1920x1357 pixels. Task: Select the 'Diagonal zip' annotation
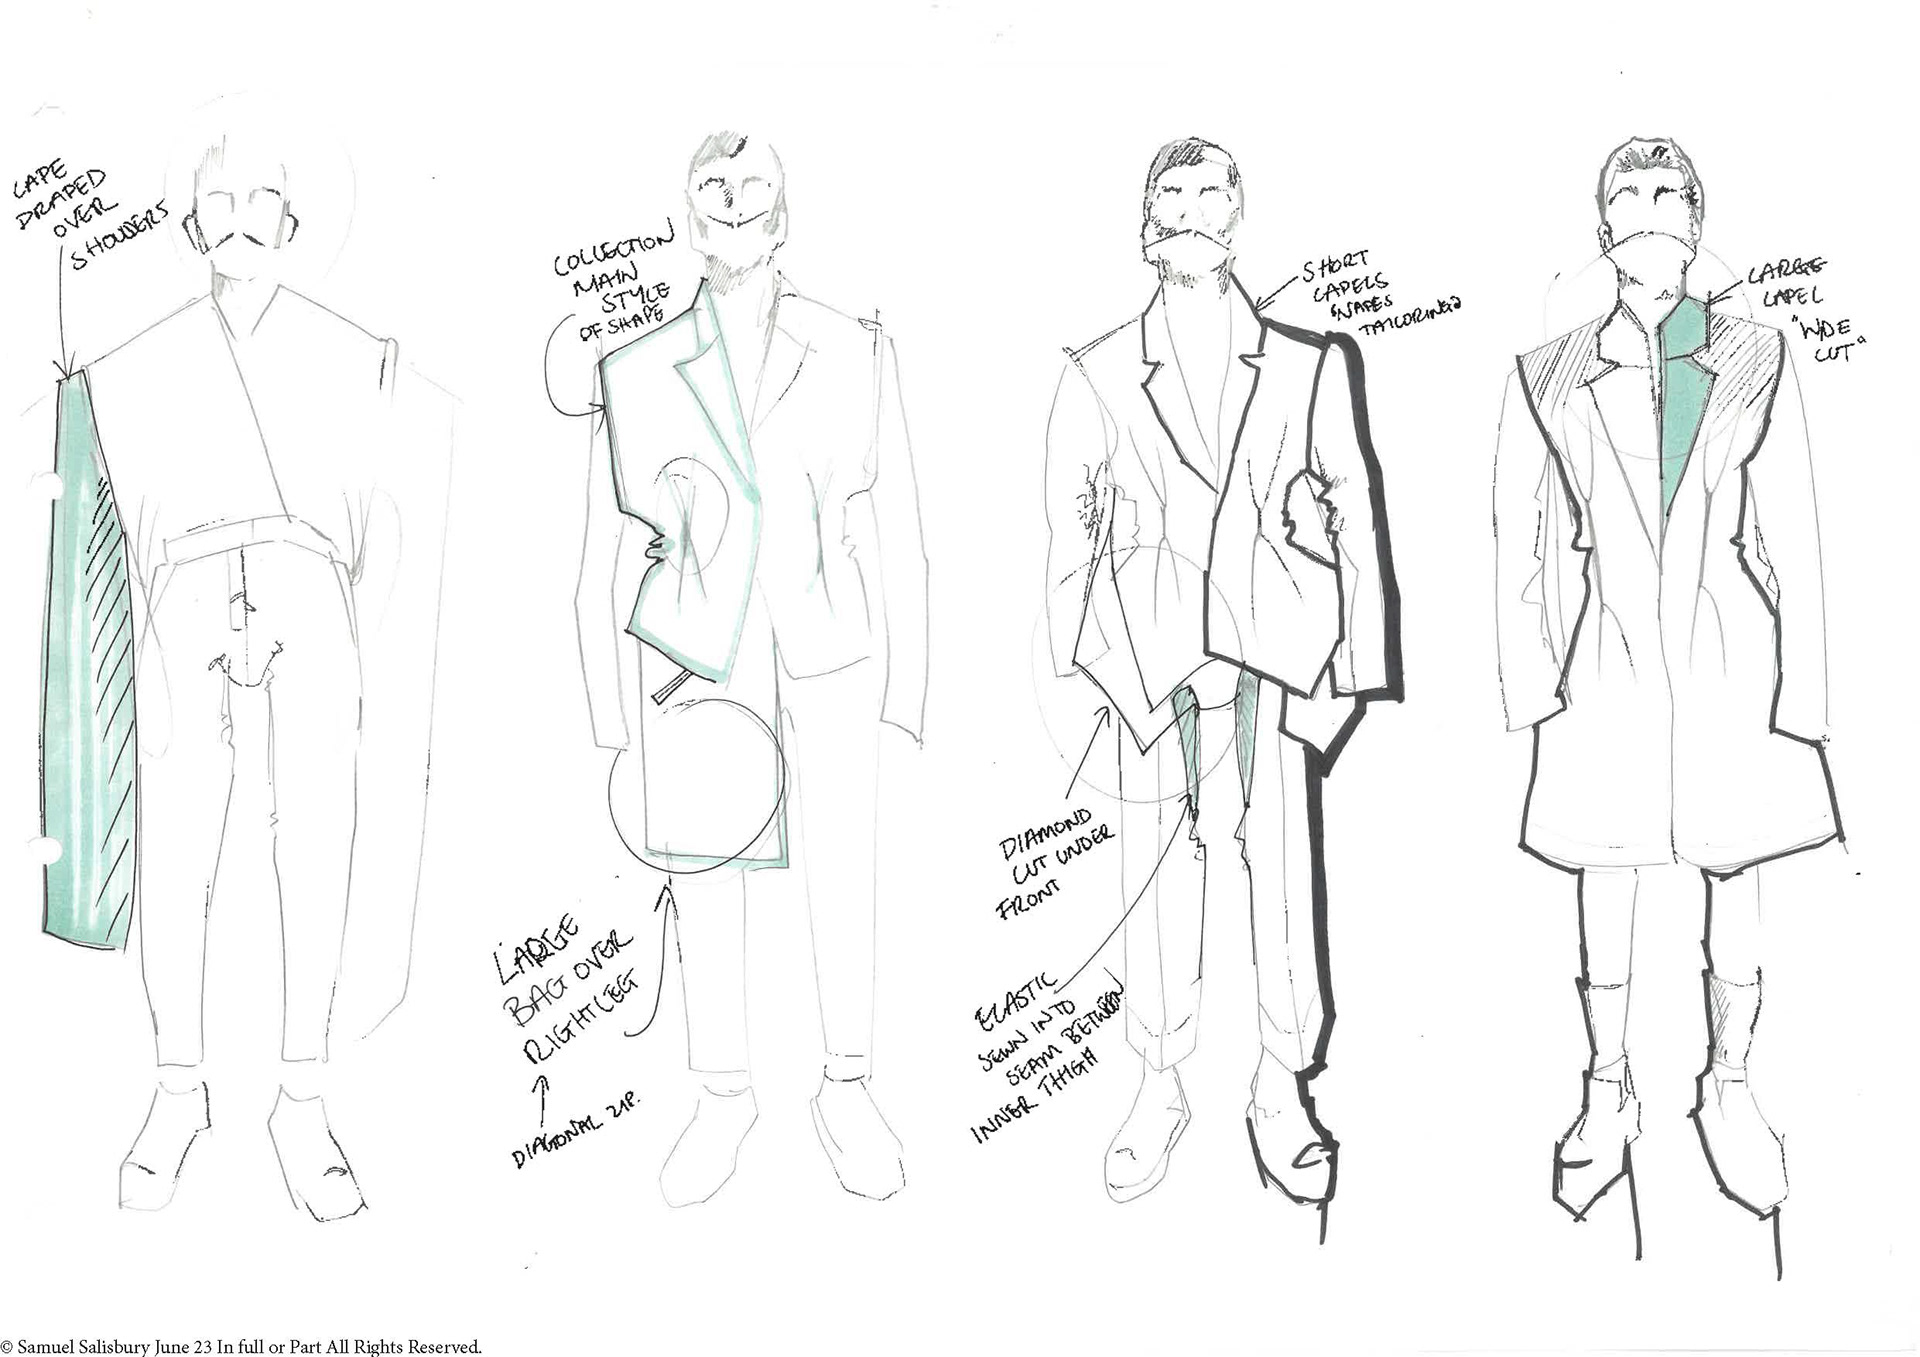578,1132
